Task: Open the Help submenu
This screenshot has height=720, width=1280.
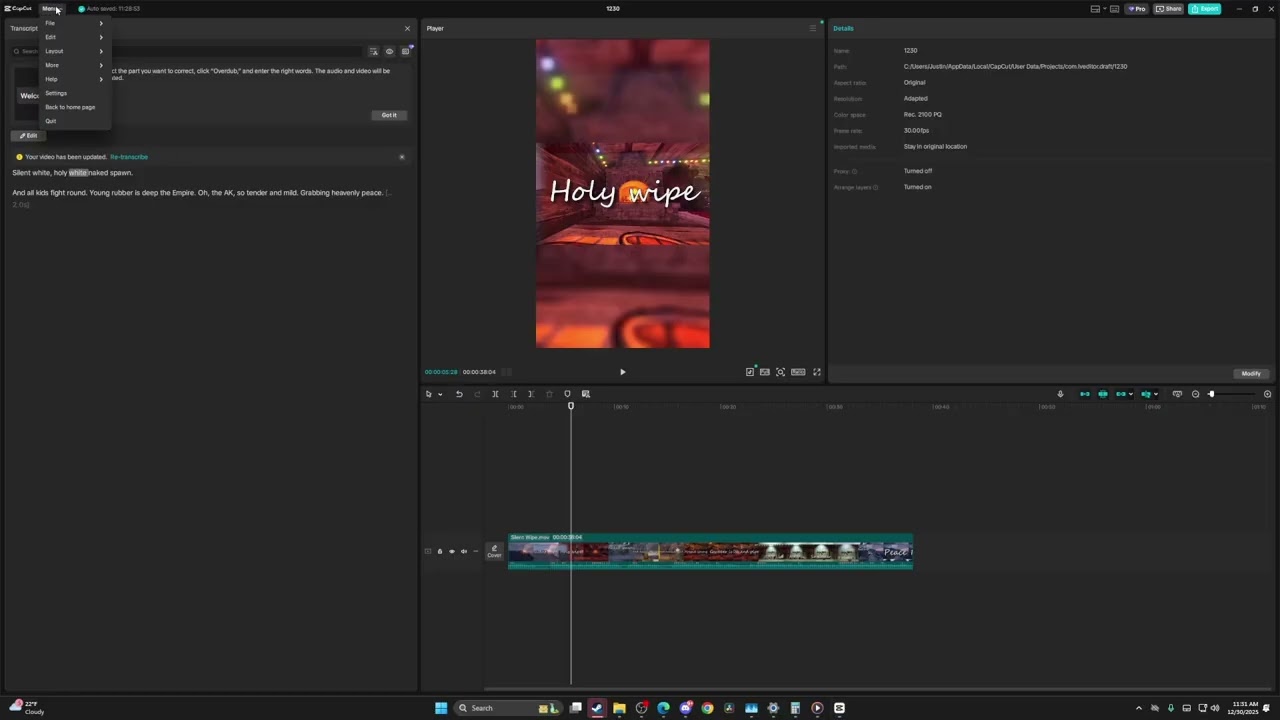Action: (x=74, y=79)
